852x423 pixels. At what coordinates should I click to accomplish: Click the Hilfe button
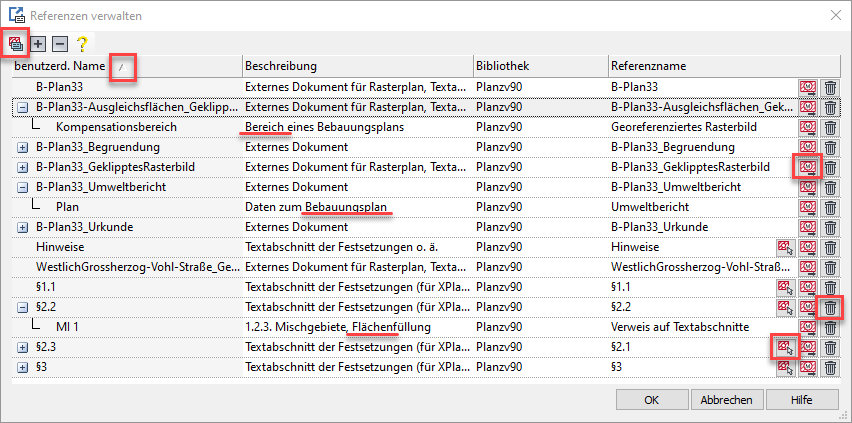pyautogui.click(x=800, y=400)
